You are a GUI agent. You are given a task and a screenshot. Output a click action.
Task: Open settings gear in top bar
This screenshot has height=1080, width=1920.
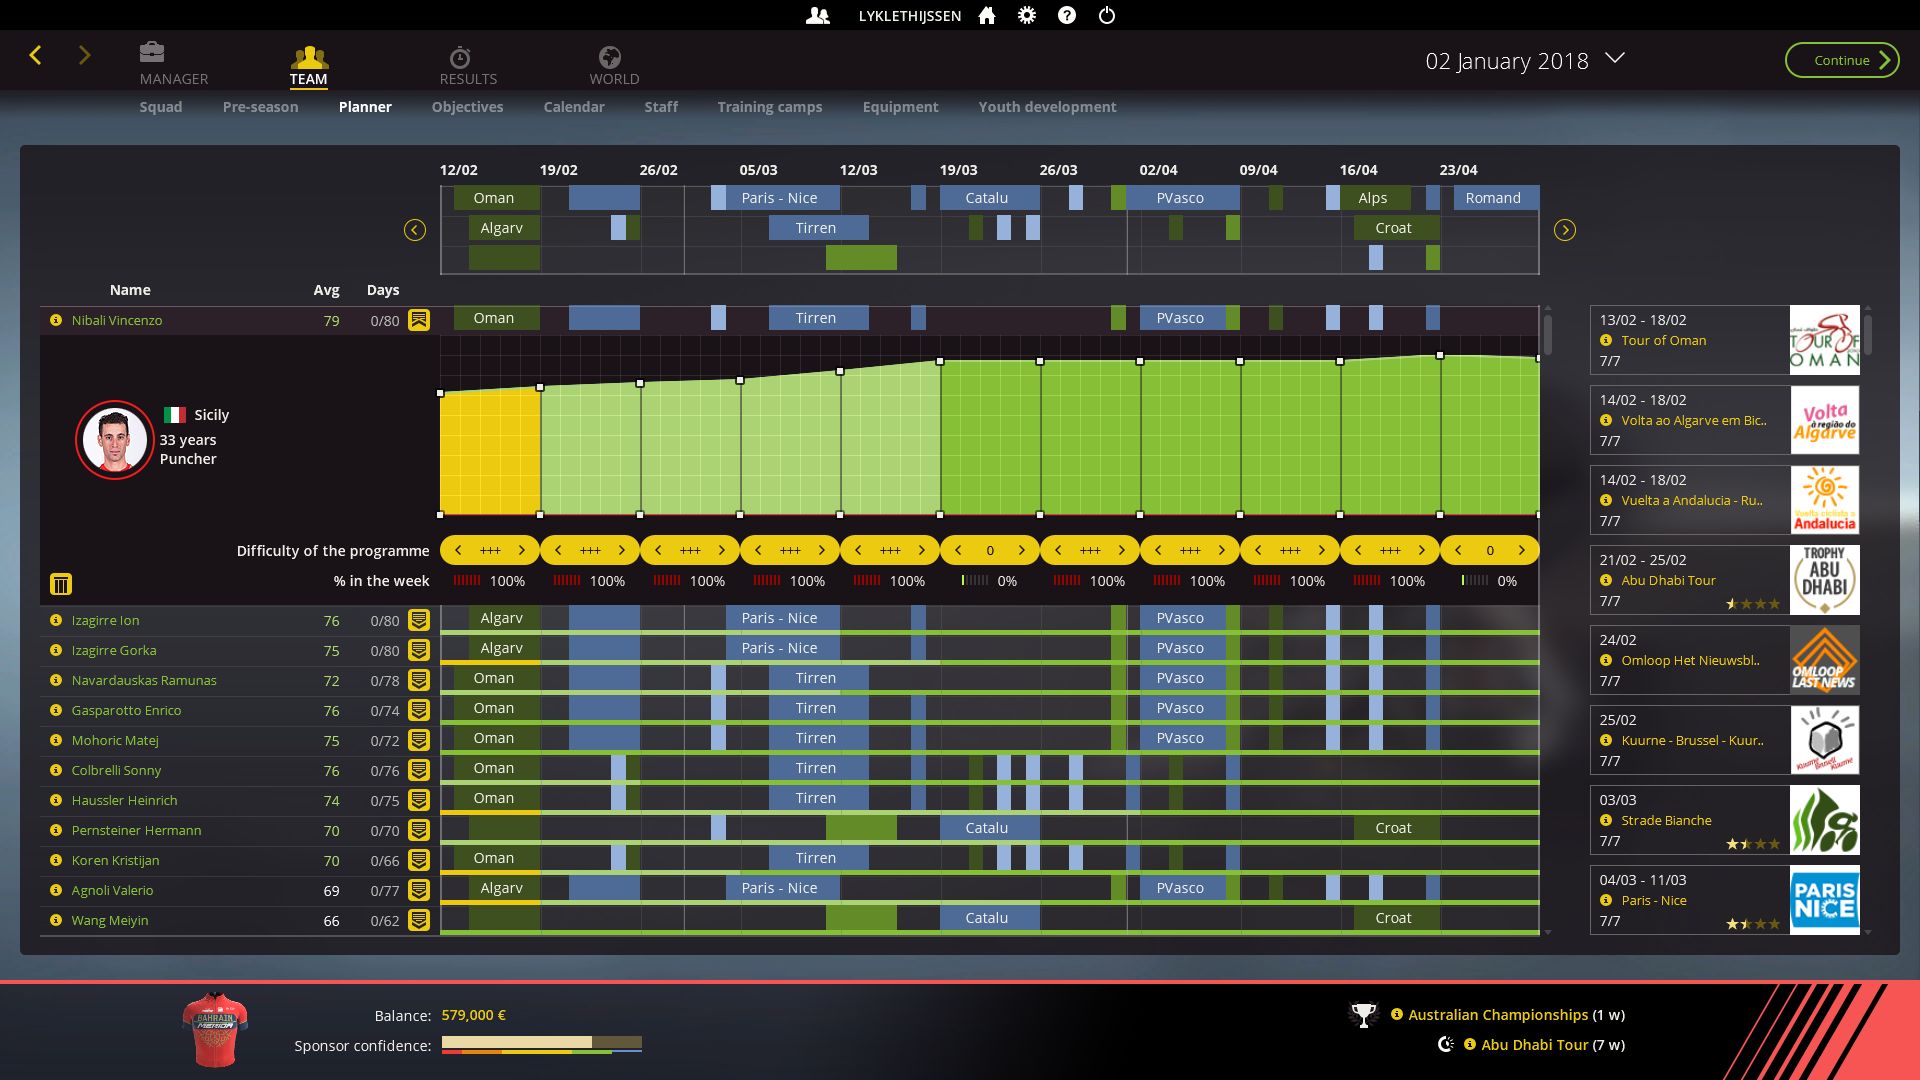(x=1027, y=16)
